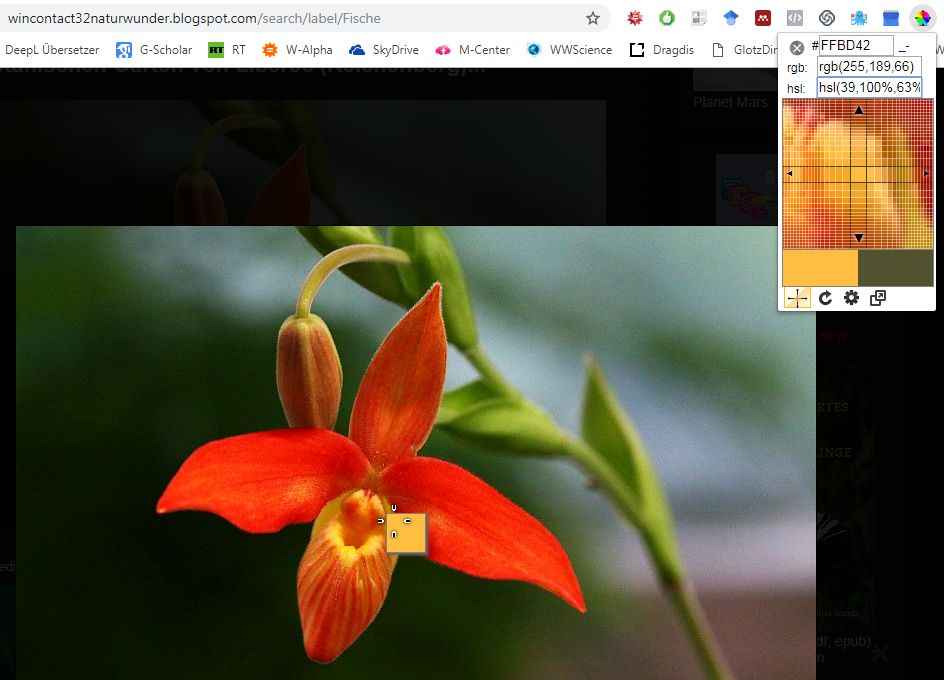Click the red starburst AdBlock extension icon
944x680 pixels.
click(634, 17)
